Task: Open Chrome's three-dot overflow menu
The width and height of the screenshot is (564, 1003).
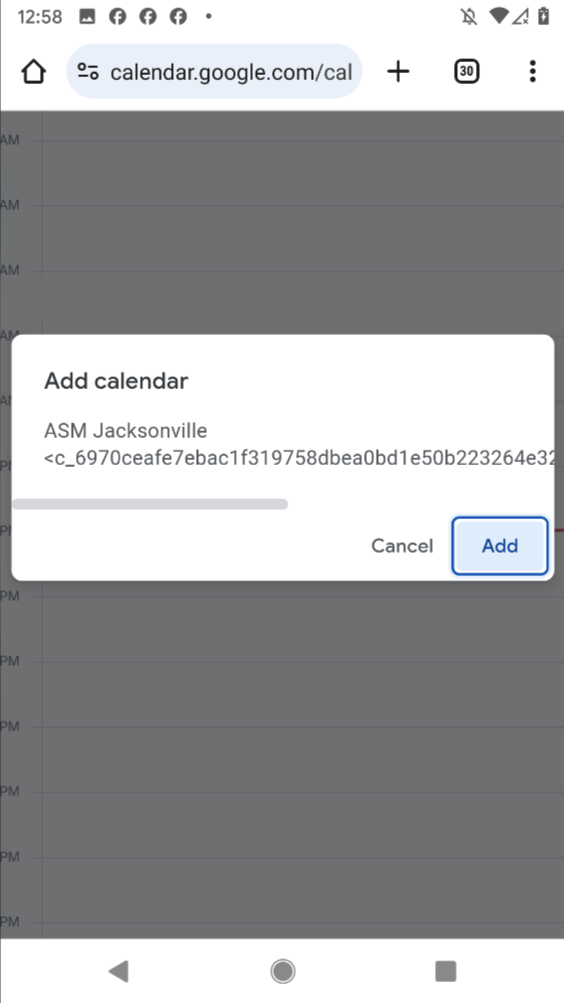Action: pos(532,71)
